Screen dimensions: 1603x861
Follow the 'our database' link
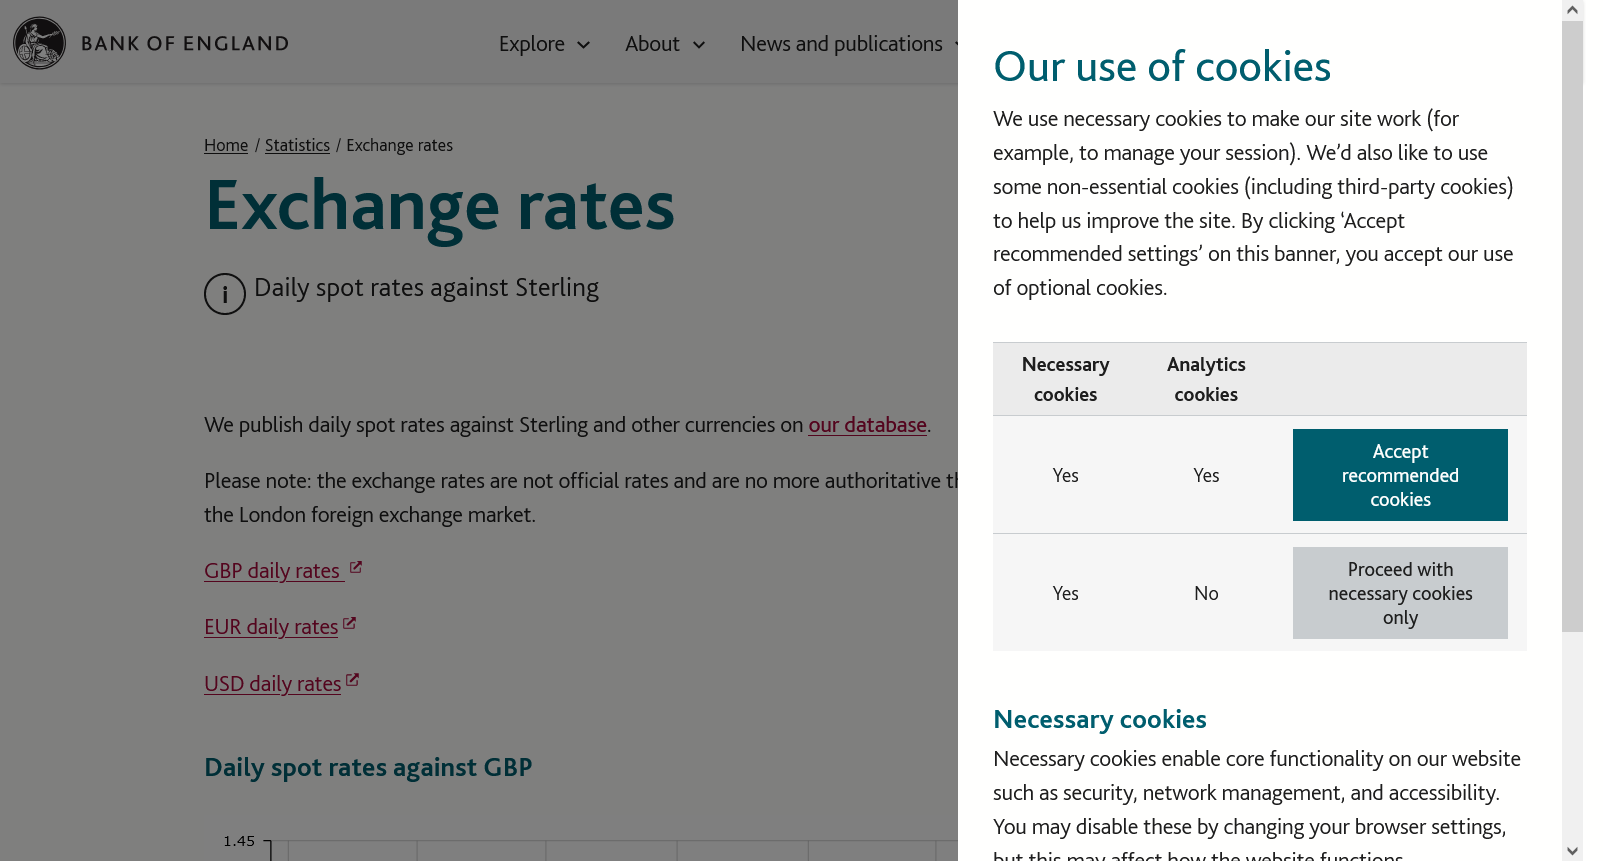click(x=867, y=425)
